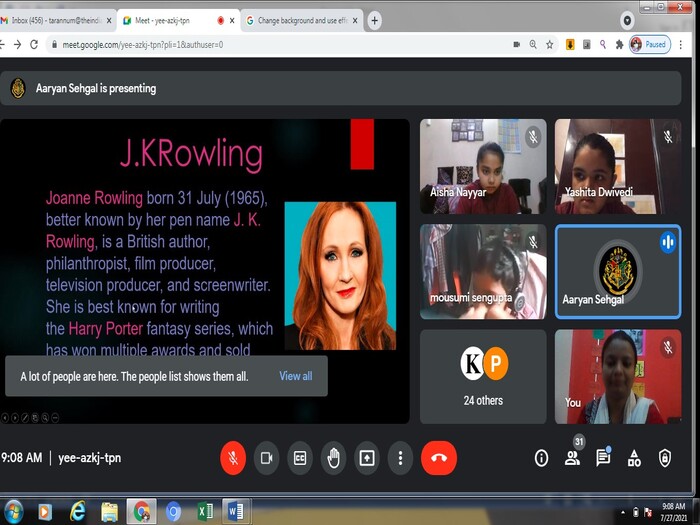Image resolution: width=700 pixels, height=525 pixels.
Task: Select Yashita Dwivedi's video tile
Action: (x=618, y=166)
